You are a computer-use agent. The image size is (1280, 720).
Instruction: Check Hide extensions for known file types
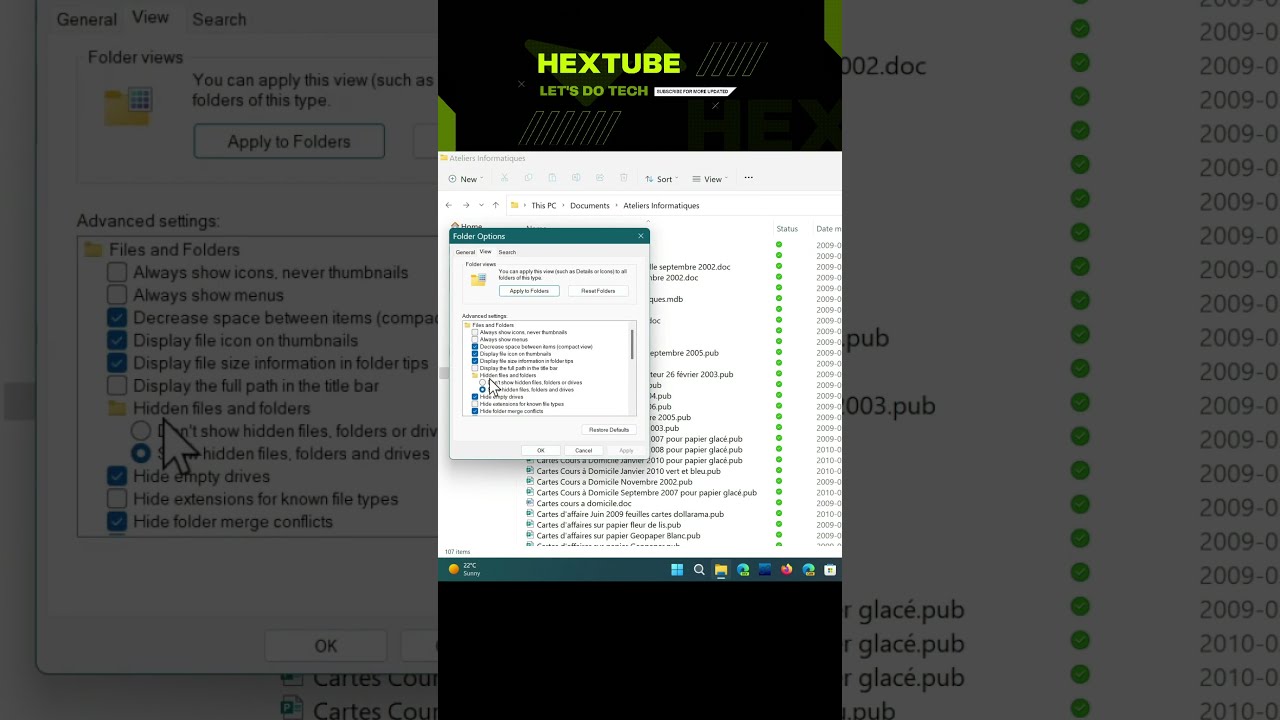475,404
